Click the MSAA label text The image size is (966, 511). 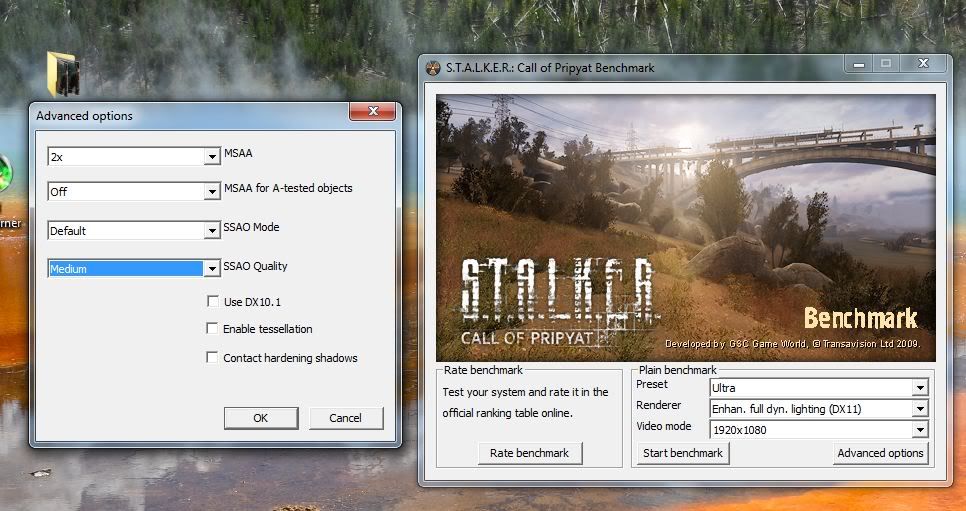238,153
